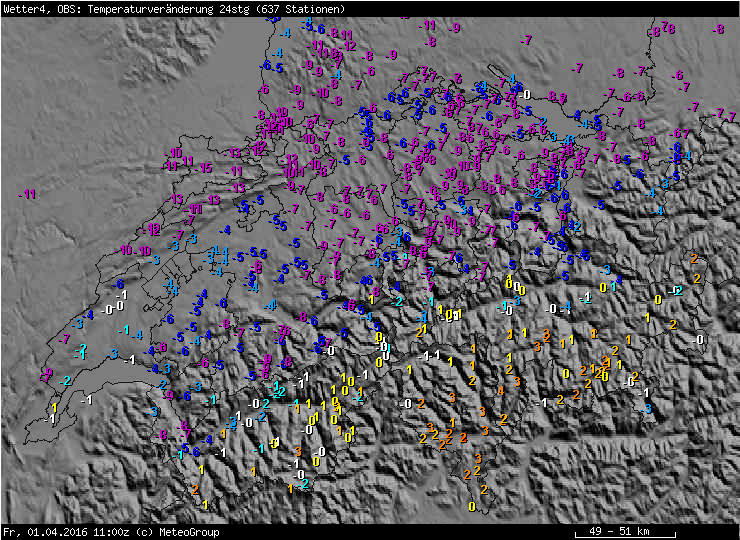
Task: Click the isolated -7 station at top center
Action: click(527, 40)
